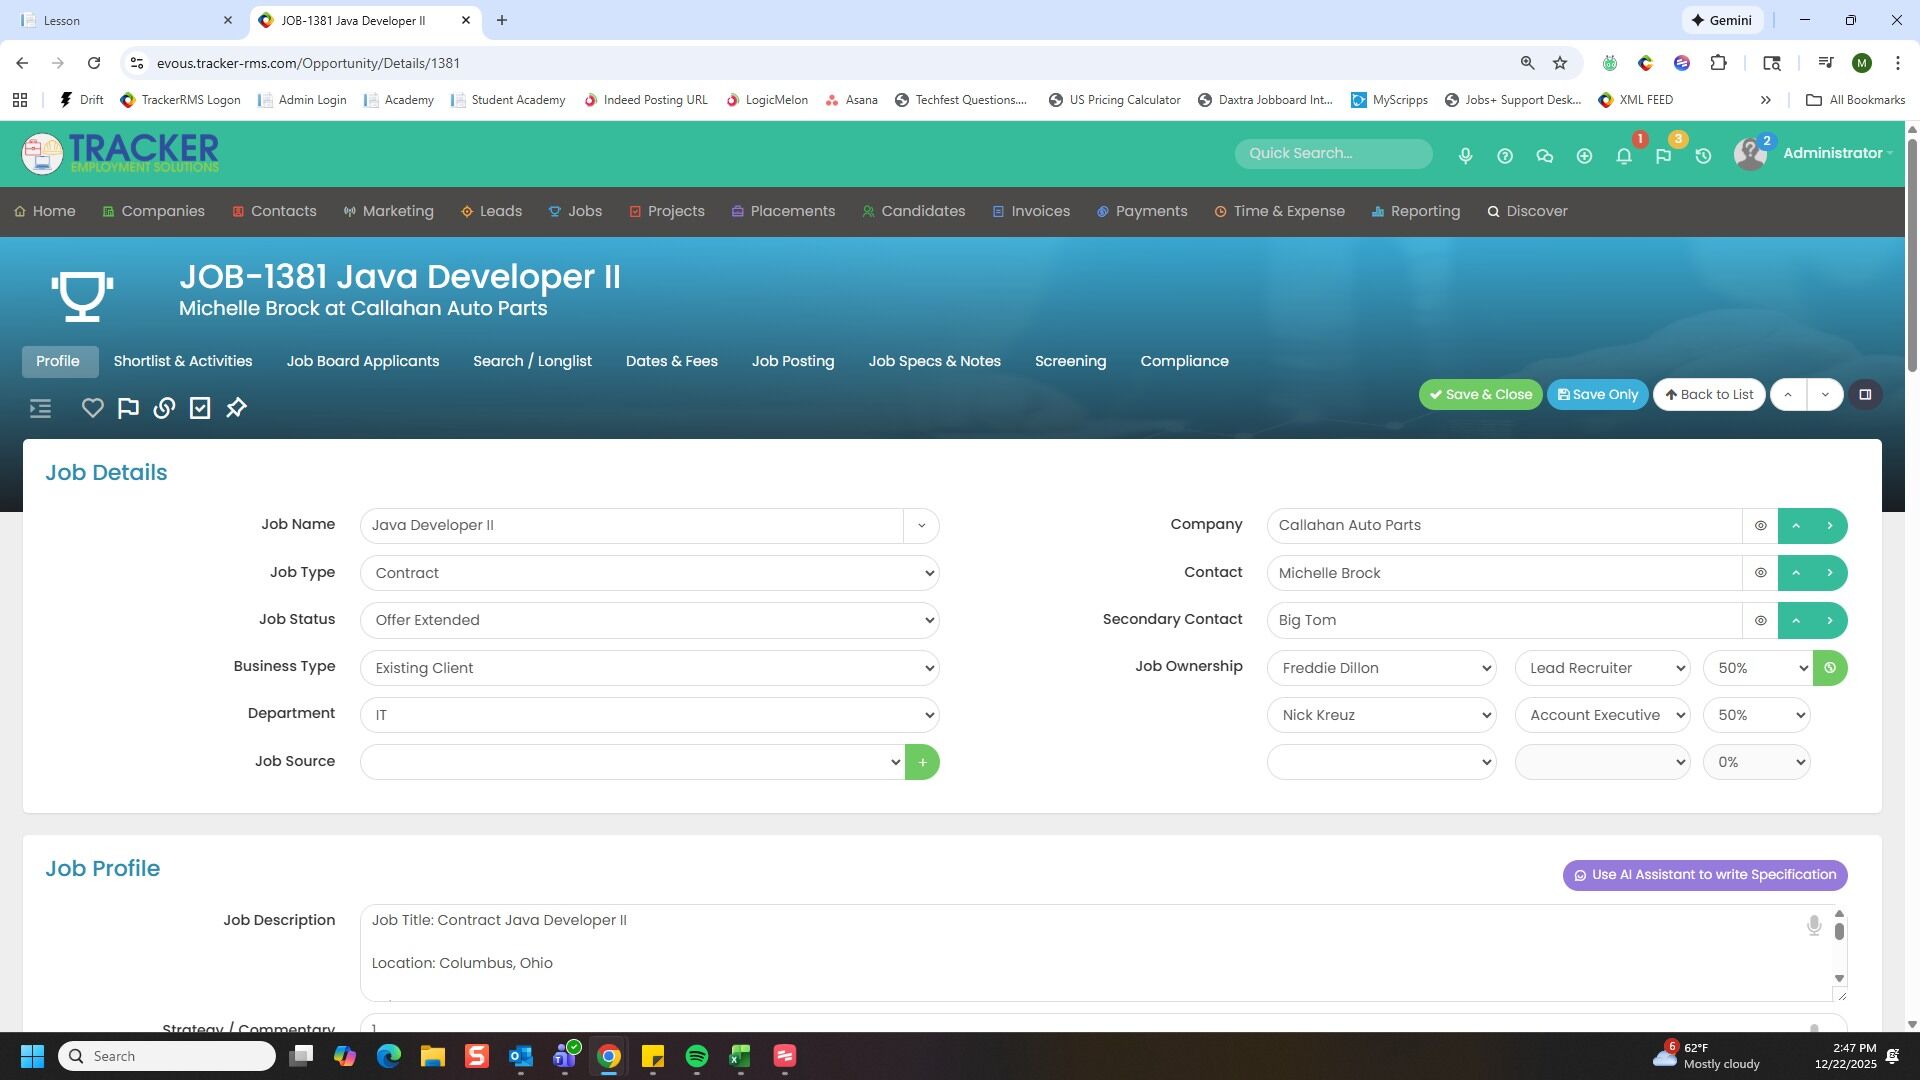View Company record via eye icon
The image size is (1920, 1080).
(x=1760, y=526)
